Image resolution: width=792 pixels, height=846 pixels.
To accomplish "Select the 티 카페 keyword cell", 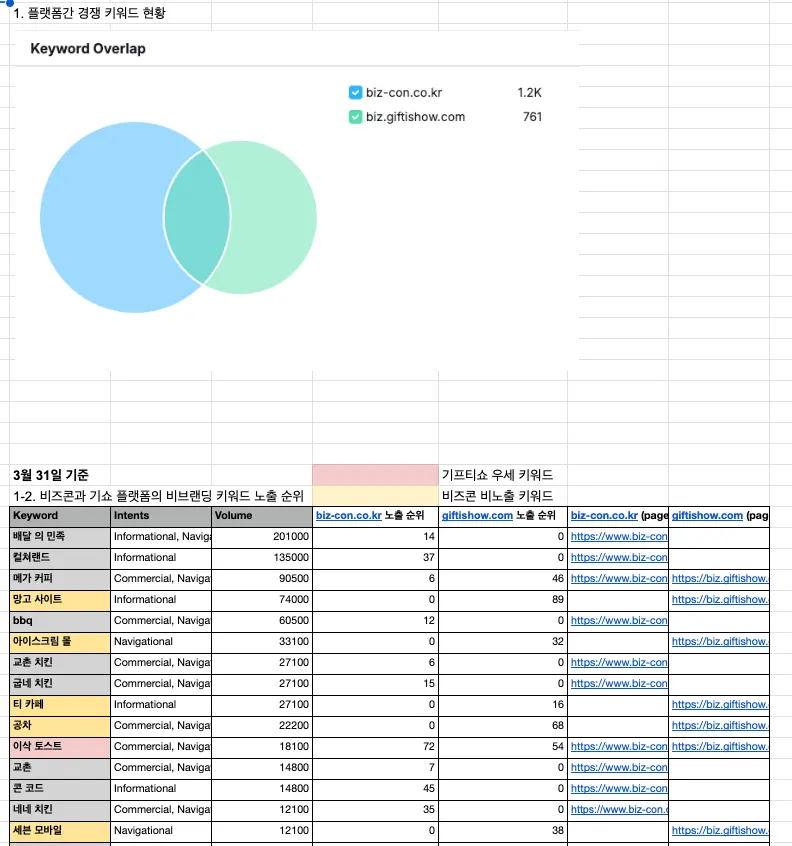I will click(60, 706).
